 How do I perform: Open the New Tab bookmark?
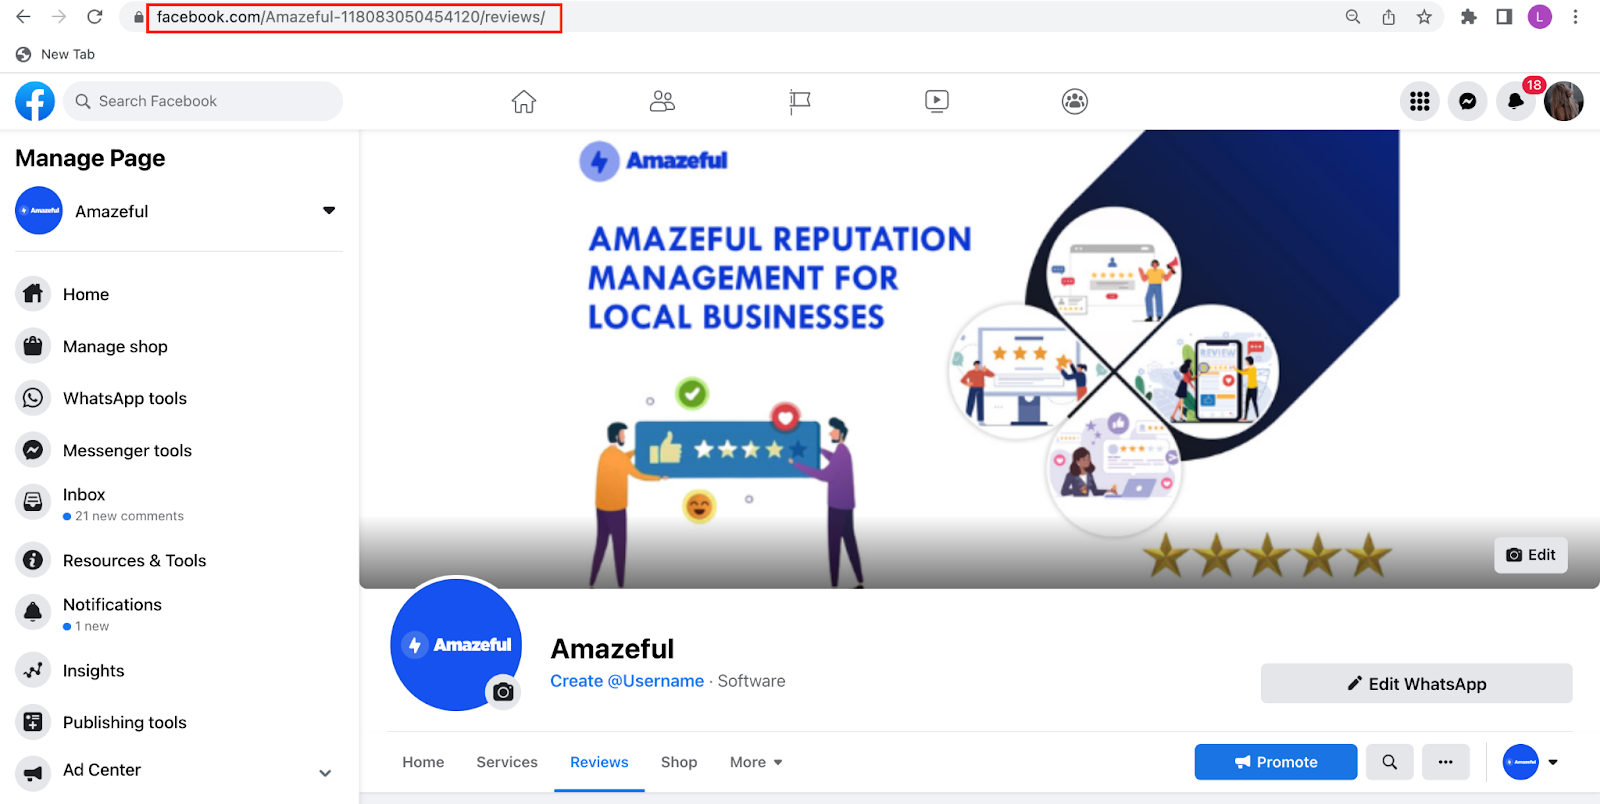56,54
